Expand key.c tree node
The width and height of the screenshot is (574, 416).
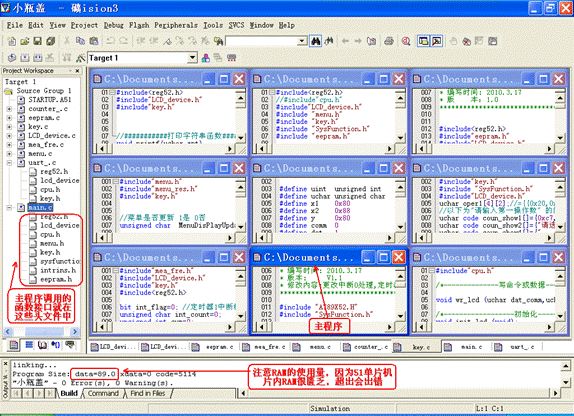point(10,127)
